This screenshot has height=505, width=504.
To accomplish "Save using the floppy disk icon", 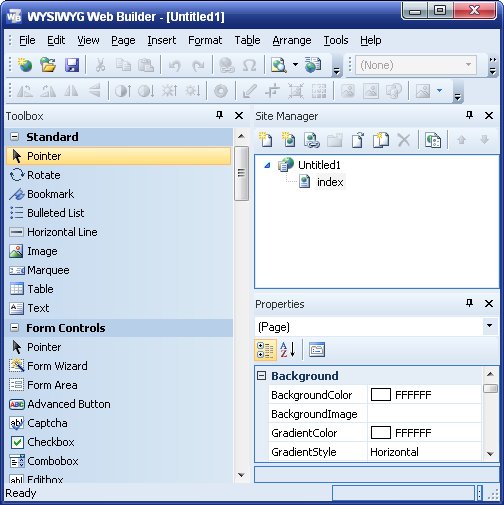I will click(x=72, y=65).
